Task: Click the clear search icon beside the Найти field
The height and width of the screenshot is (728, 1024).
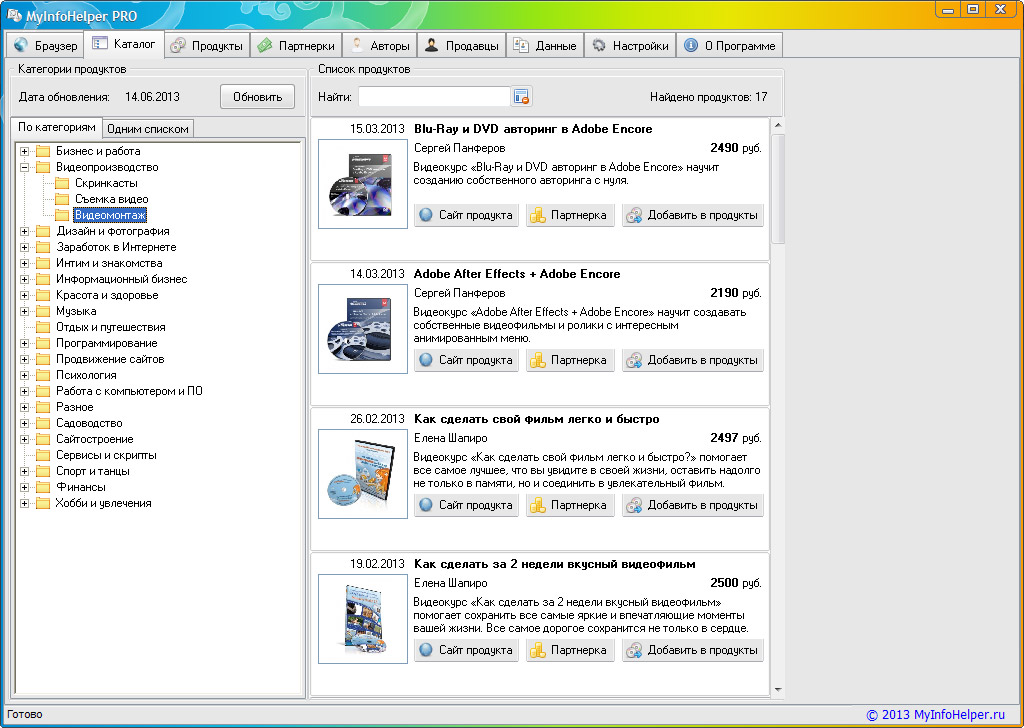Action: point(521,97)
